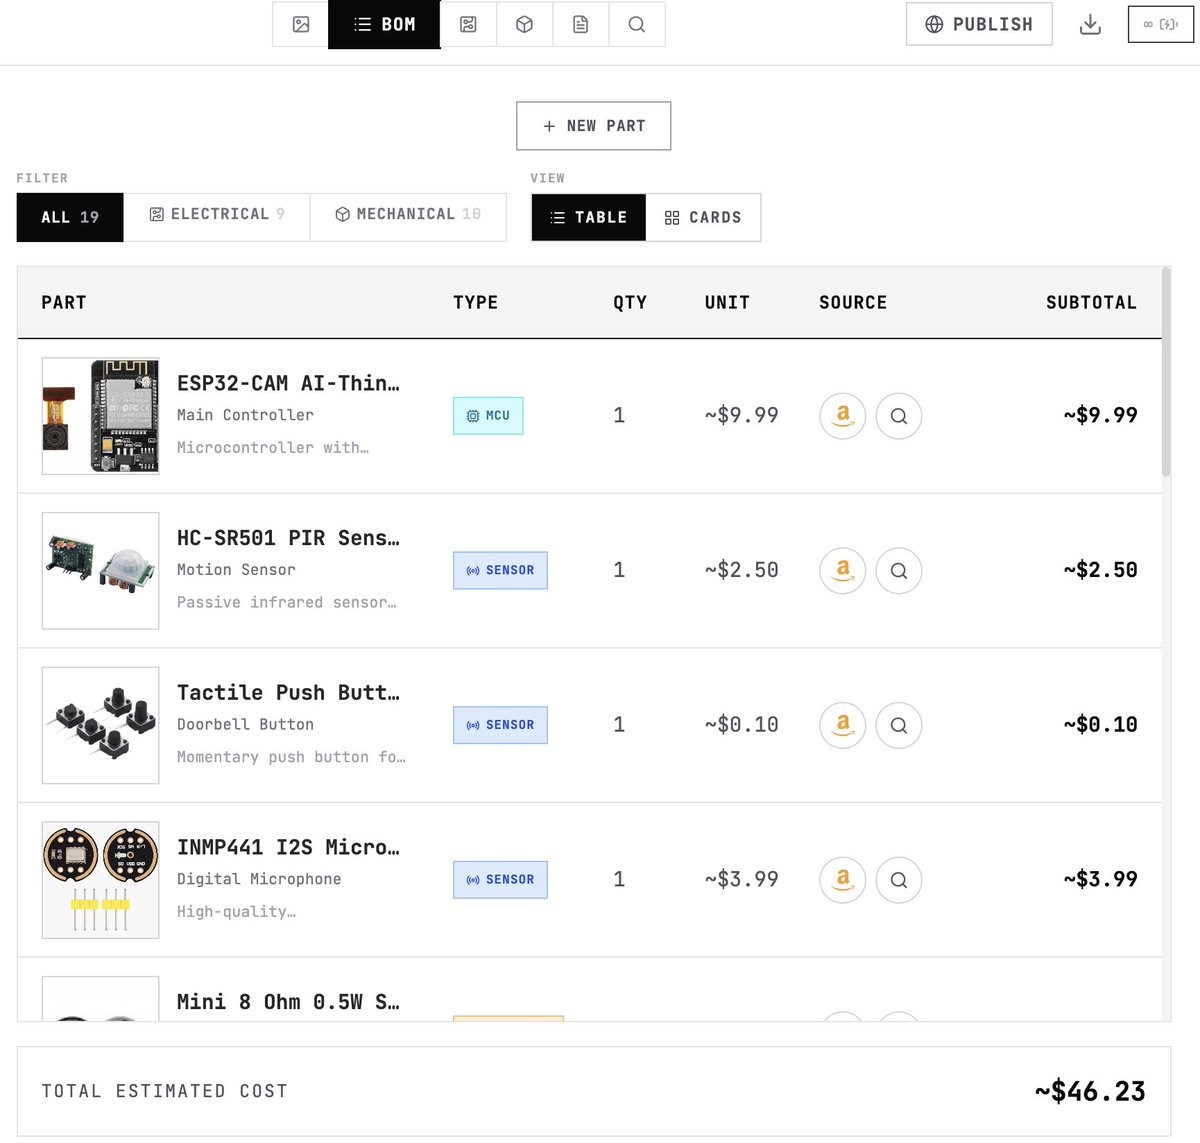Open the 3D cube view tab icon
The width and height of the screenshot is (1200, 1143).
524,24
